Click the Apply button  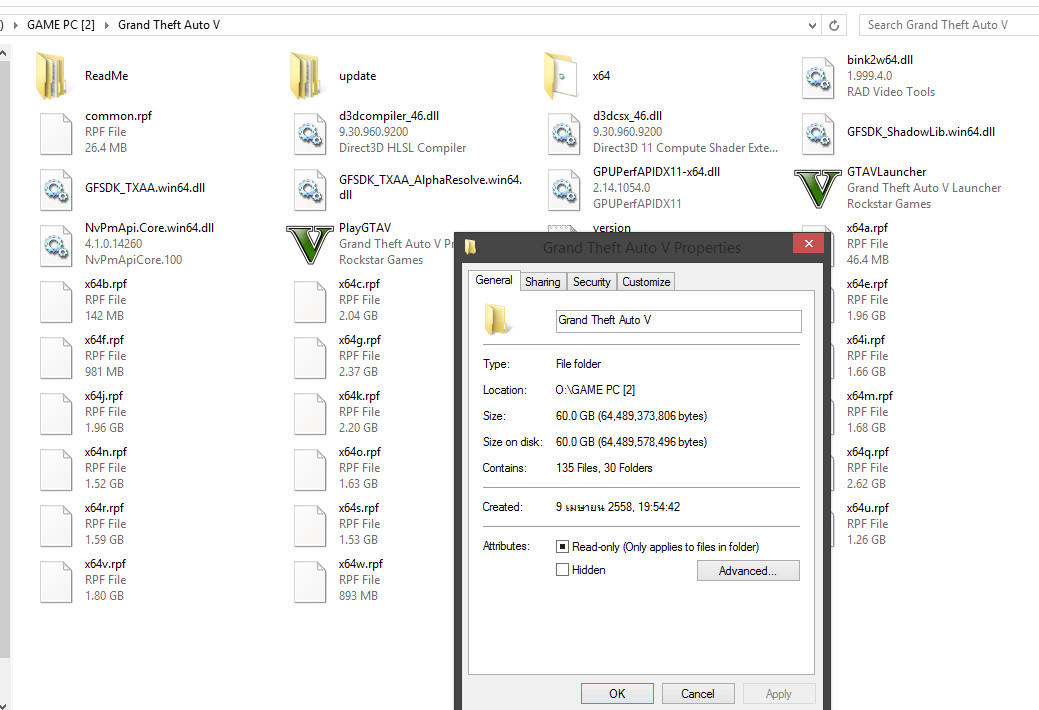pos(779,693)
